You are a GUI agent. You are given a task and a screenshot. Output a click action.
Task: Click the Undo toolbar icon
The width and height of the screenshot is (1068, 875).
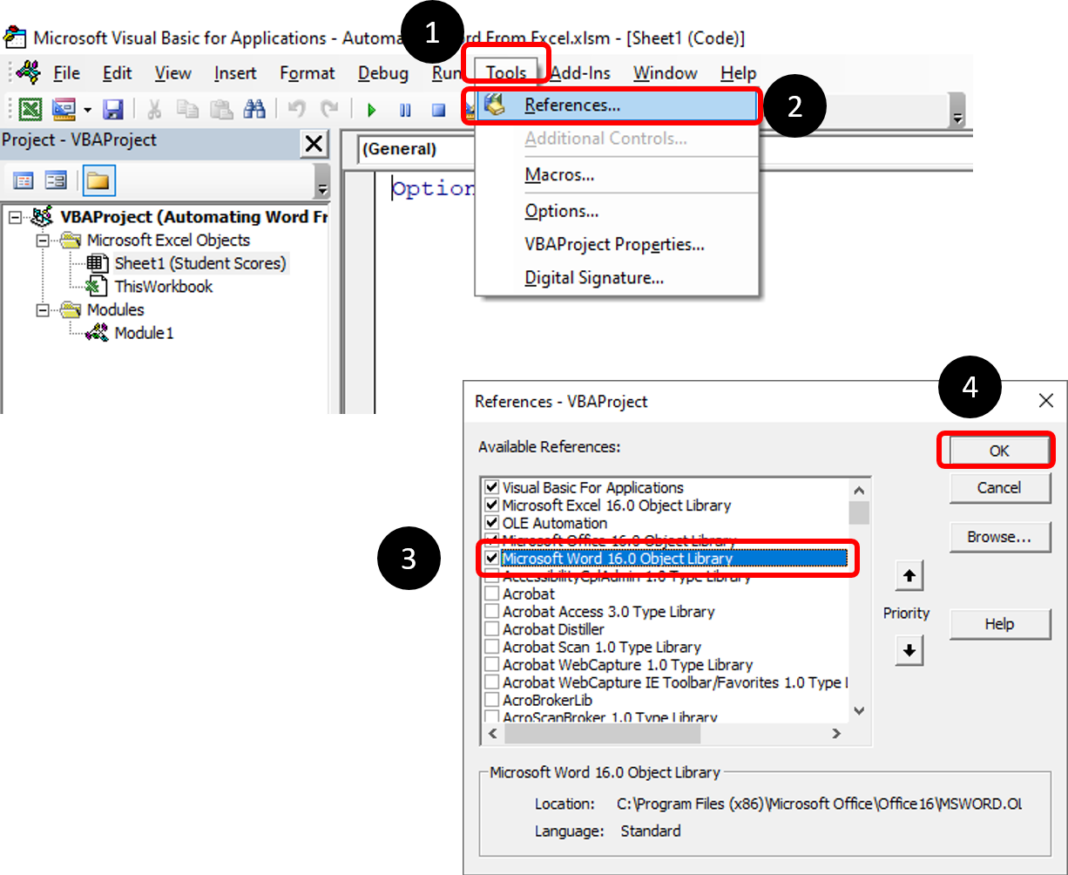[x=296, y=109]
